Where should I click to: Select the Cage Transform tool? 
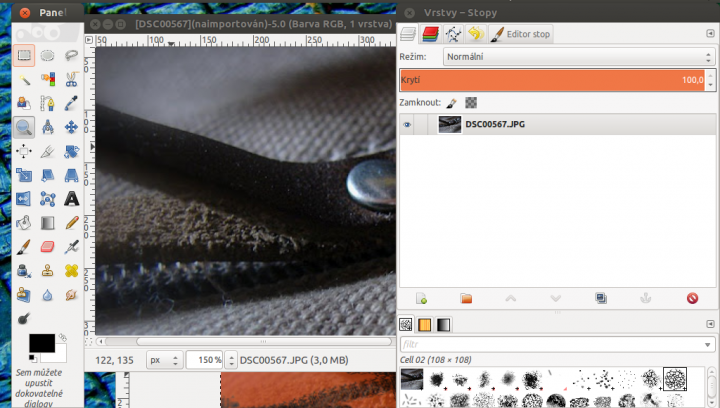point(47,199)
